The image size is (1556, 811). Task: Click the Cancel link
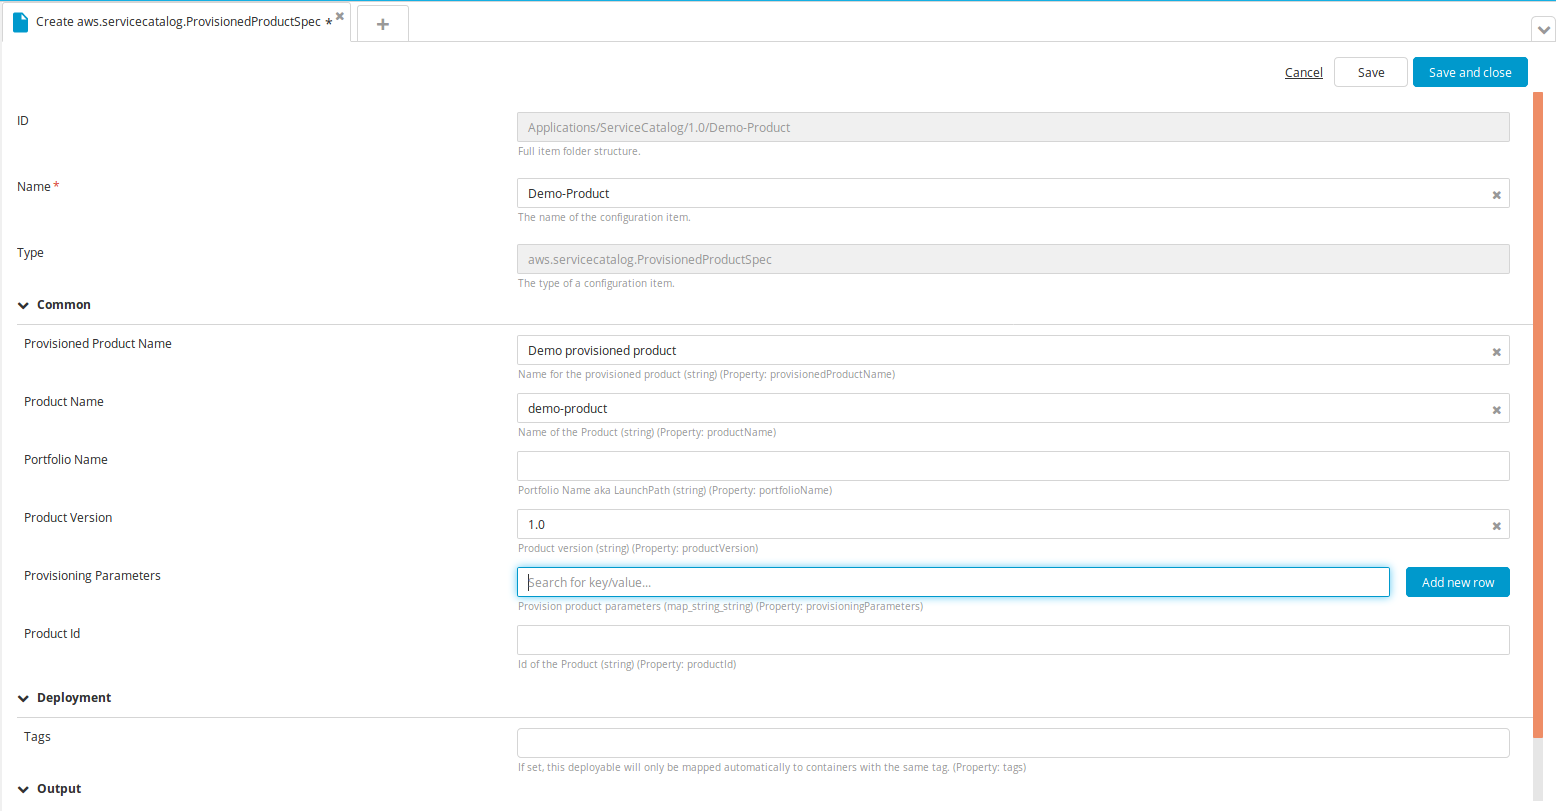pyautogui.click(x=1303, y=73)
